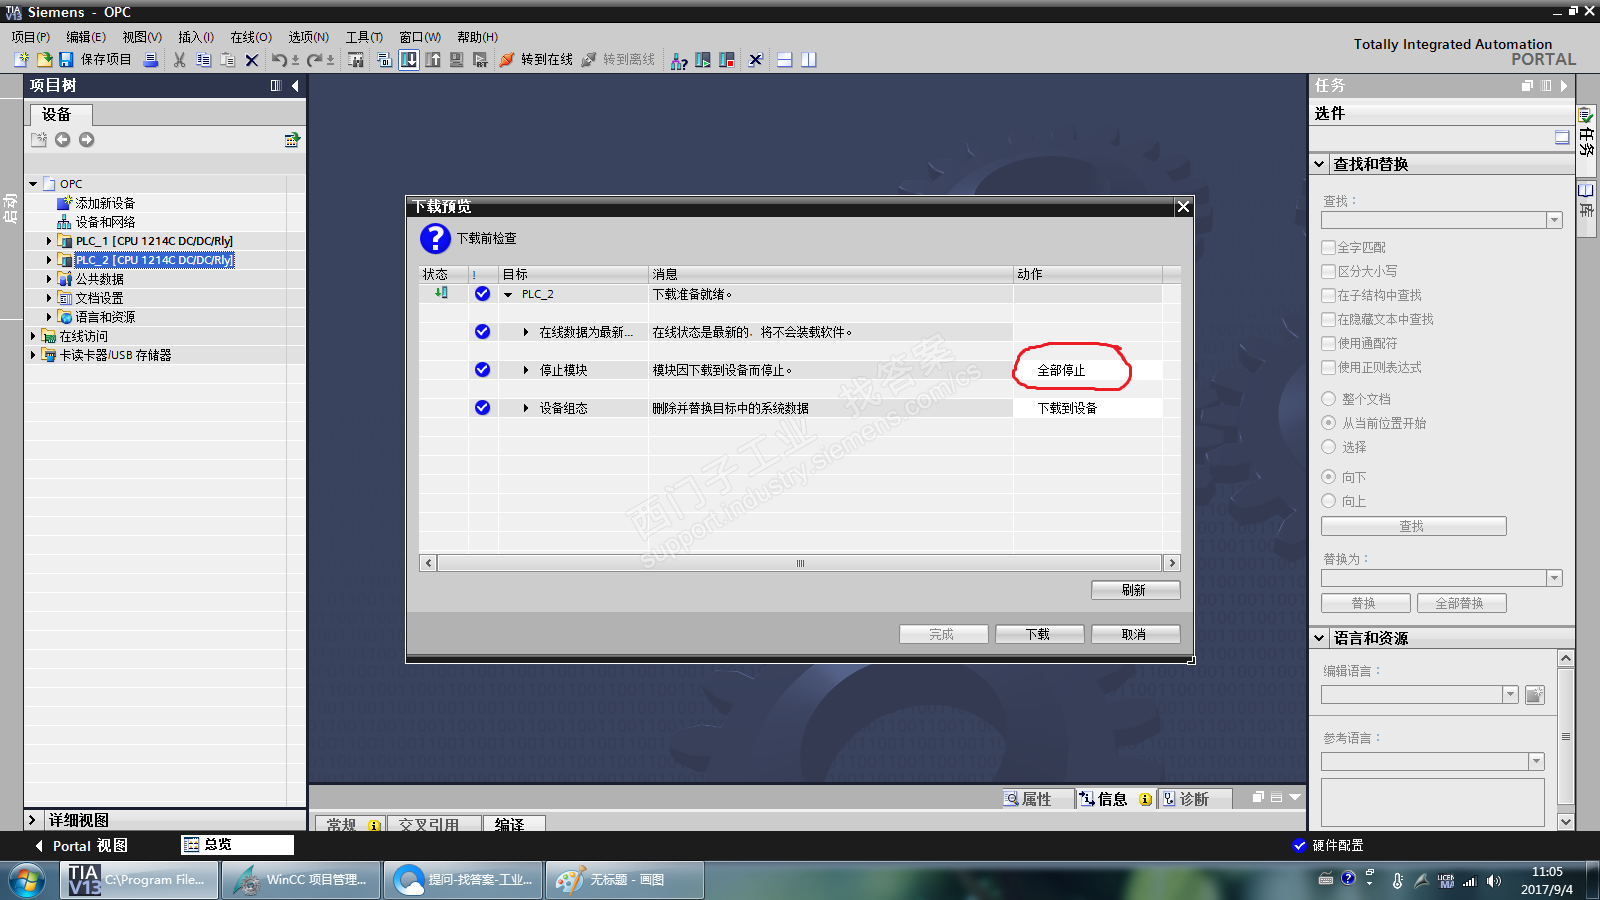Click the delete X icon in toolbar
Viewport: 1600px width, 900px height.
[252, 60]
